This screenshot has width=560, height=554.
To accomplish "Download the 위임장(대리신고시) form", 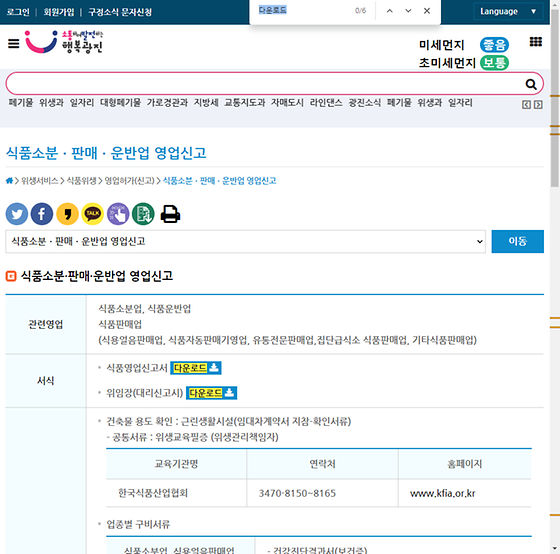I will coord(211,393).
